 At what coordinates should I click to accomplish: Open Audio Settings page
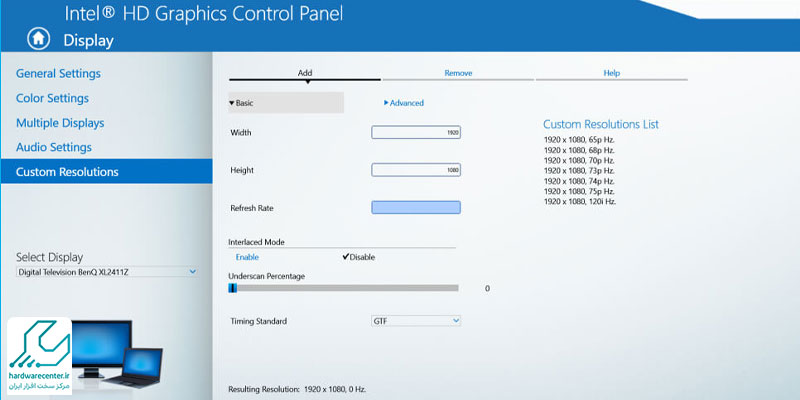pos(54,147)
